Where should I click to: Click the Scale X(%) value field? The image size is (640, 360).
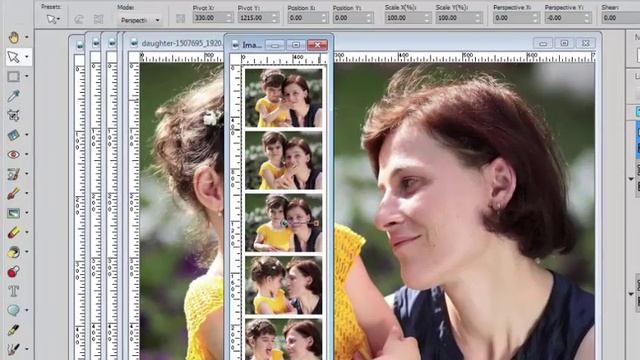404,18
